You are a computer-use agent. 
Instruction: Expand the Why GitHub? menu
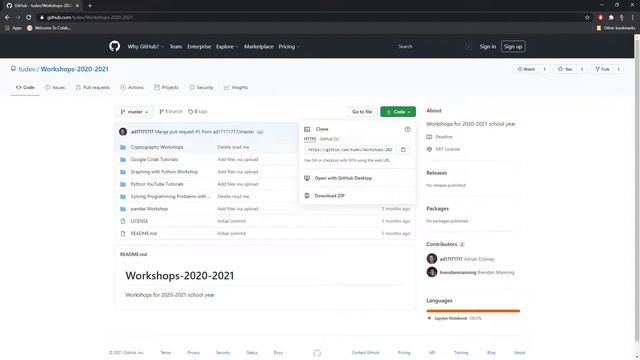(145, 47)
